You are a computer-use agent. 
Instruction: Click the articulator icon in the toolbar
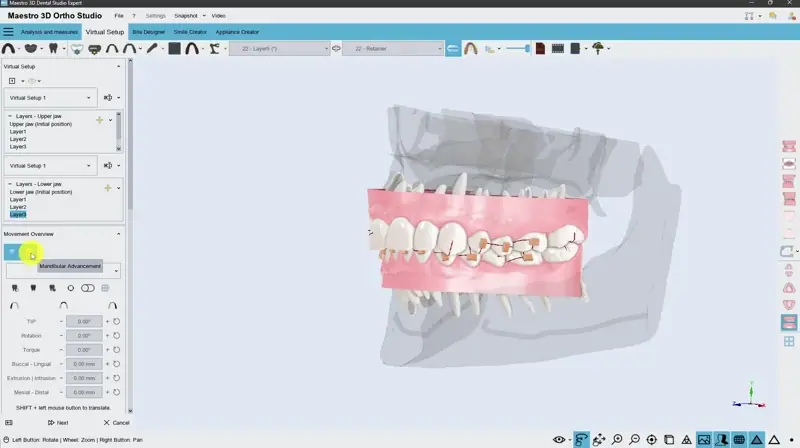tap(214, 48)
